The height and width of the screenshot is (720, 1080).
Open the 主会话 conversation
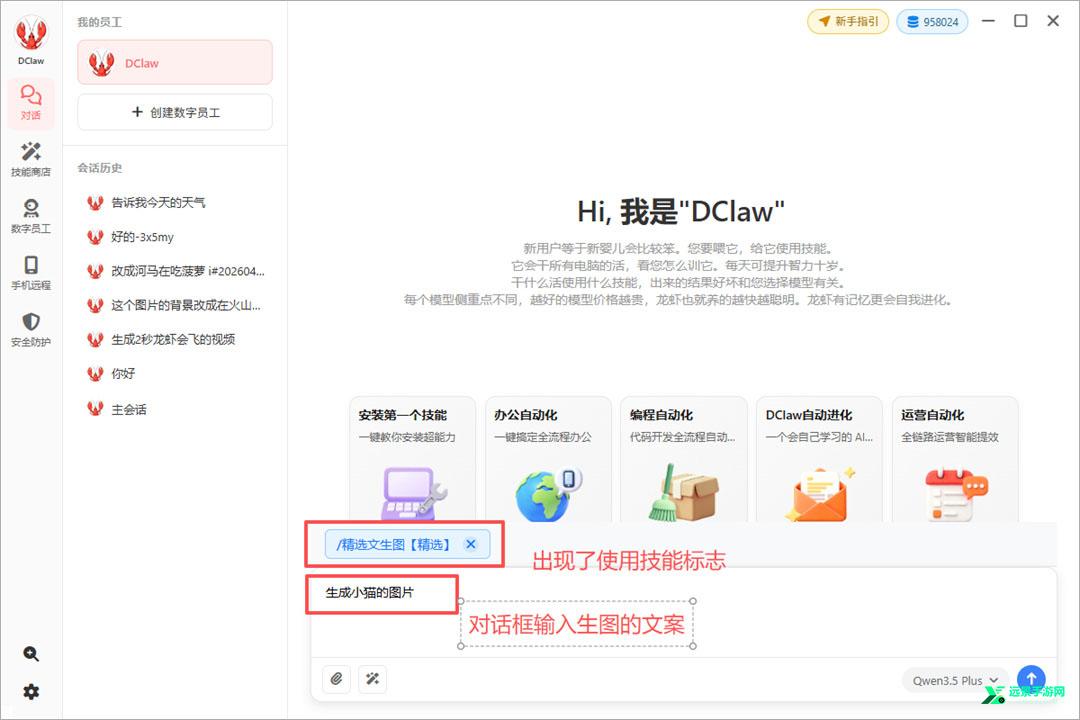pos(175,409)
